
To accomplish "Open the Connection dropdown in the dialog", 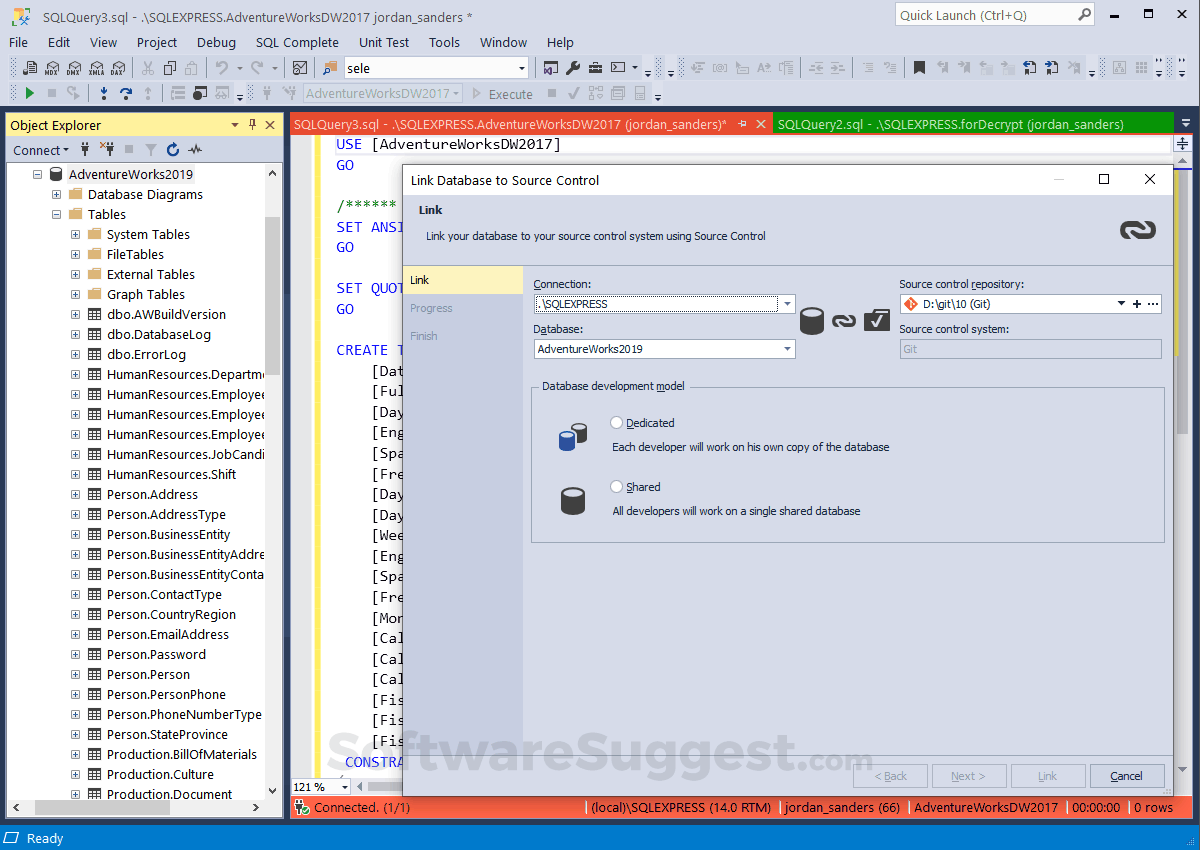I will pyautogui.click(x=787, y=303).
